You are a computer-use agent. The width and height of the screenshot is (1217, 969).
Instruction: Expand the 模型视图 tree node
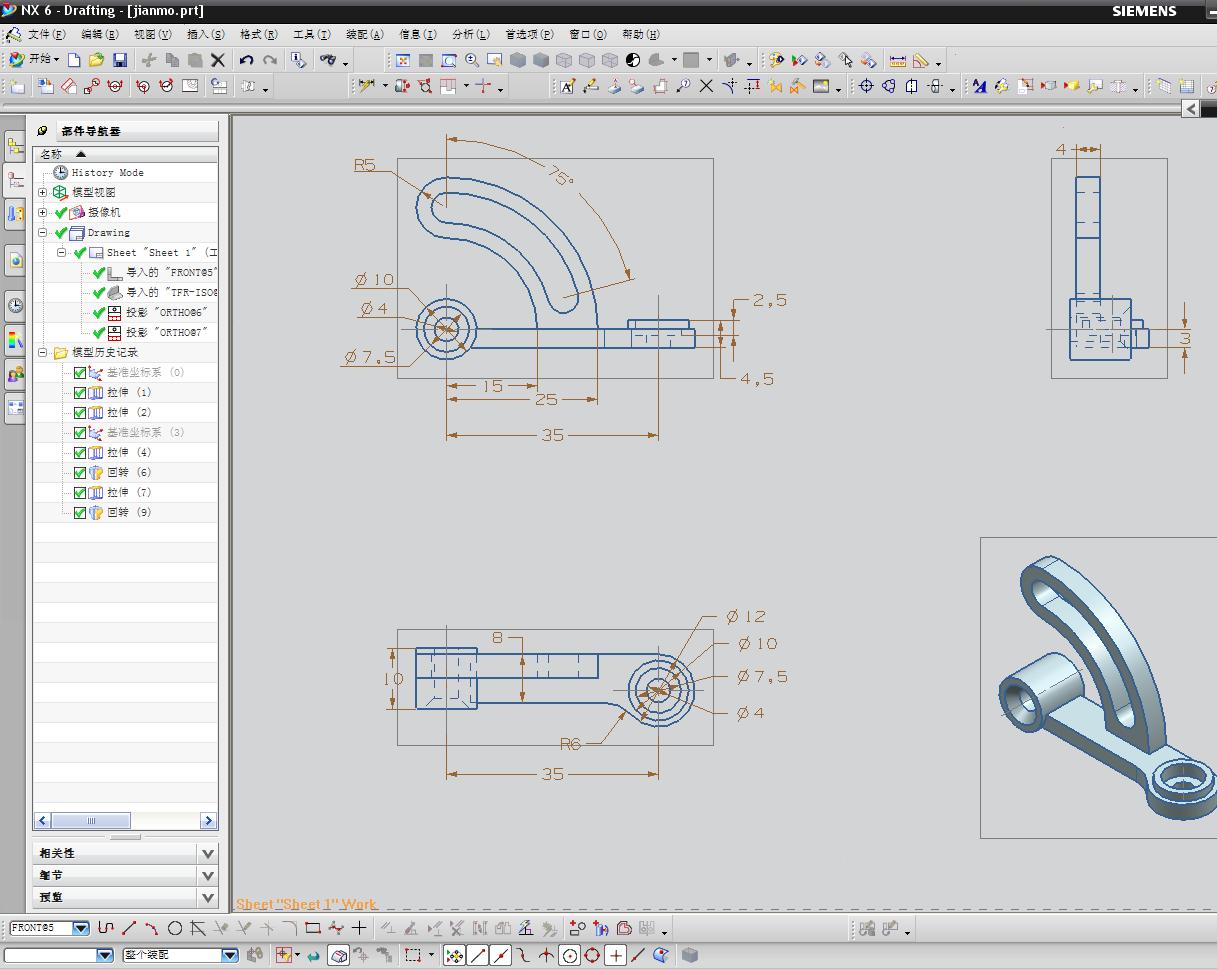pos(43,192)
